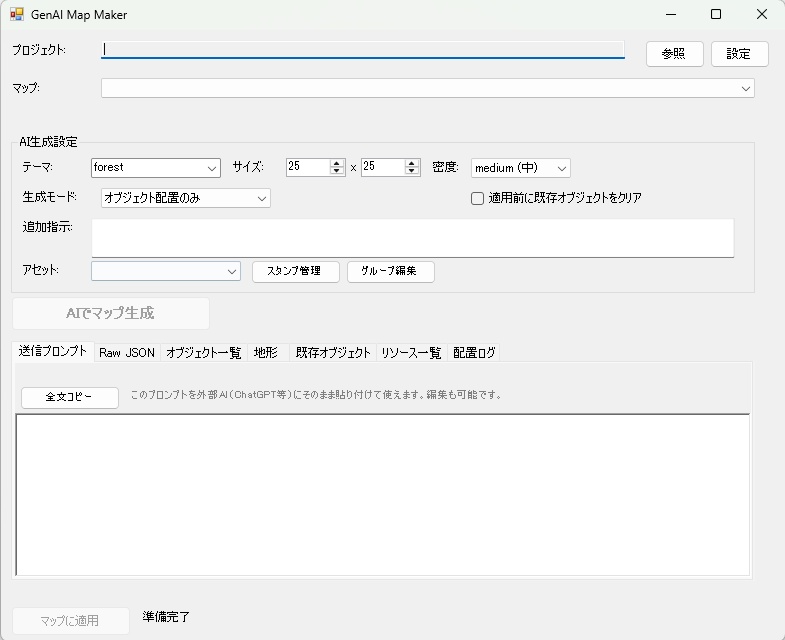
Task: Maximize the GenAI Map Maker window
Action: 716,15
